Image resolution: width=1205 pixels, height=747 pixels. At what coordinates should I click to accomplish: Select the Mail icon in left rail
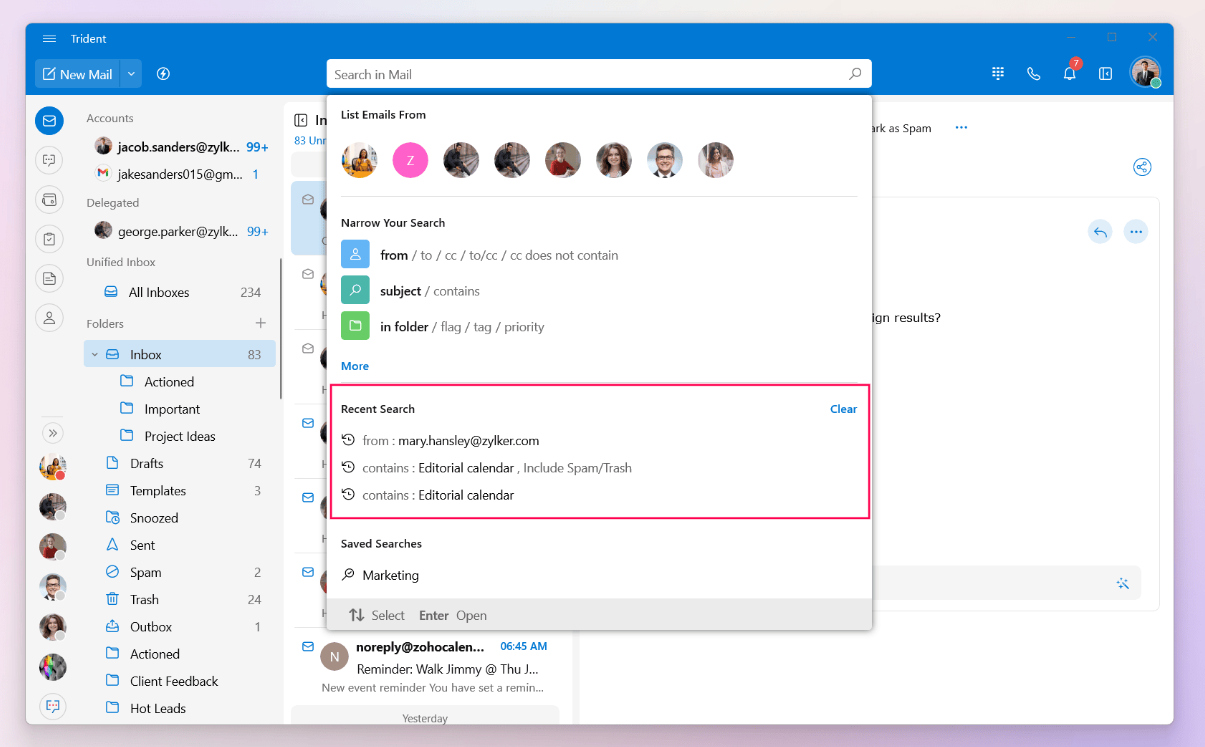tap(49, 121)
